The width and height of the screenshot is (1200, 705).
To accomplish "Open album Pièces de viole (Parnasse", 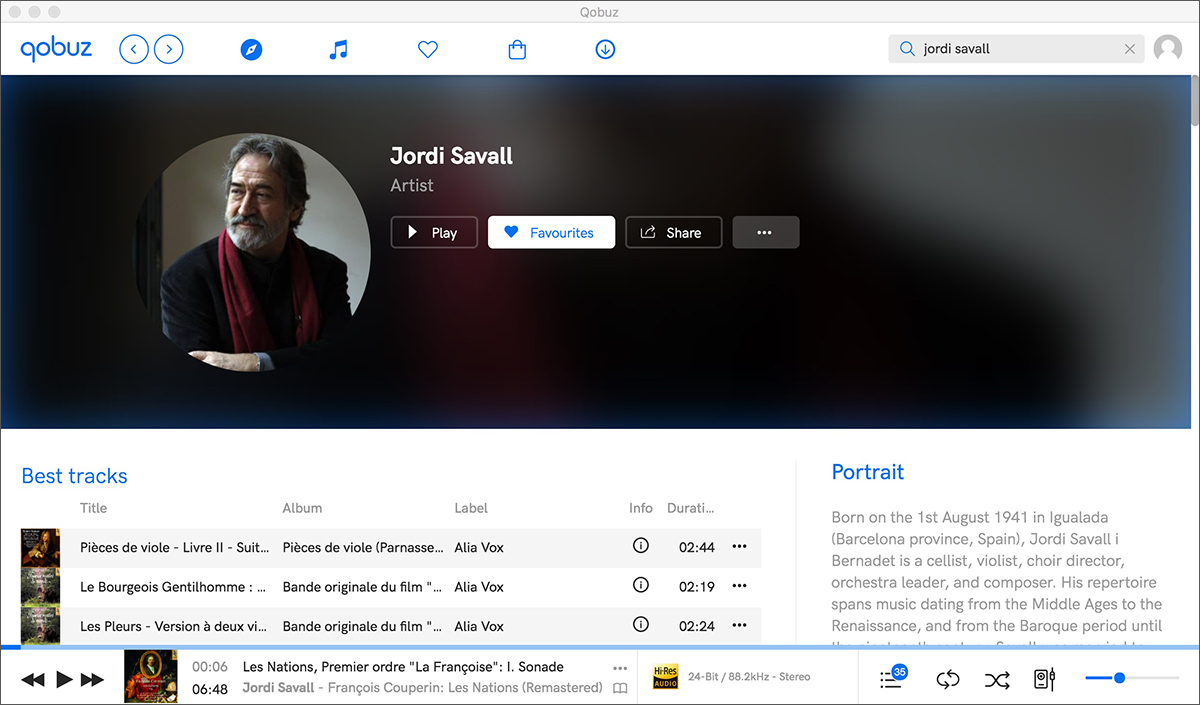I will pyautogui.click(x=363, y=547).
